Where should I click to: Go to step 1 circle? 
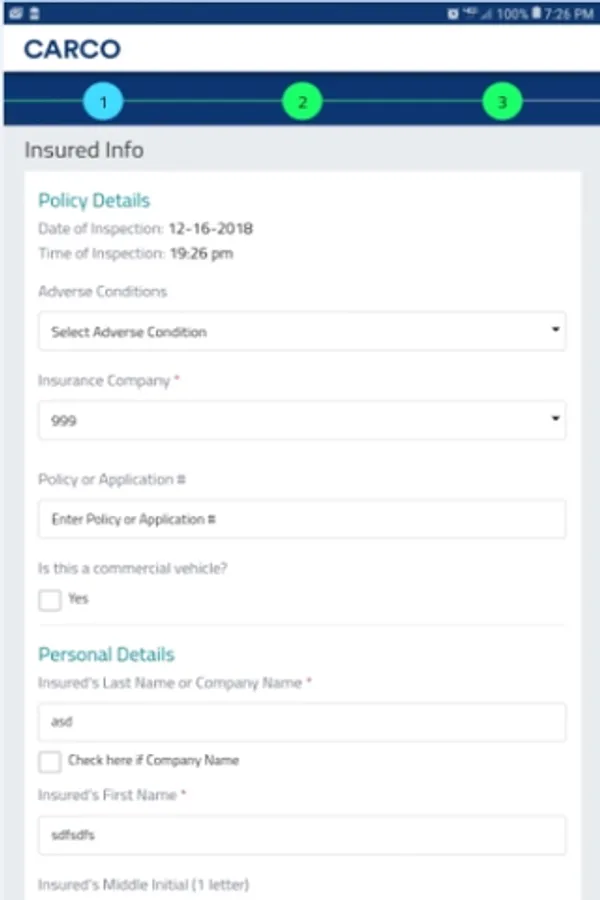point(103,101)
